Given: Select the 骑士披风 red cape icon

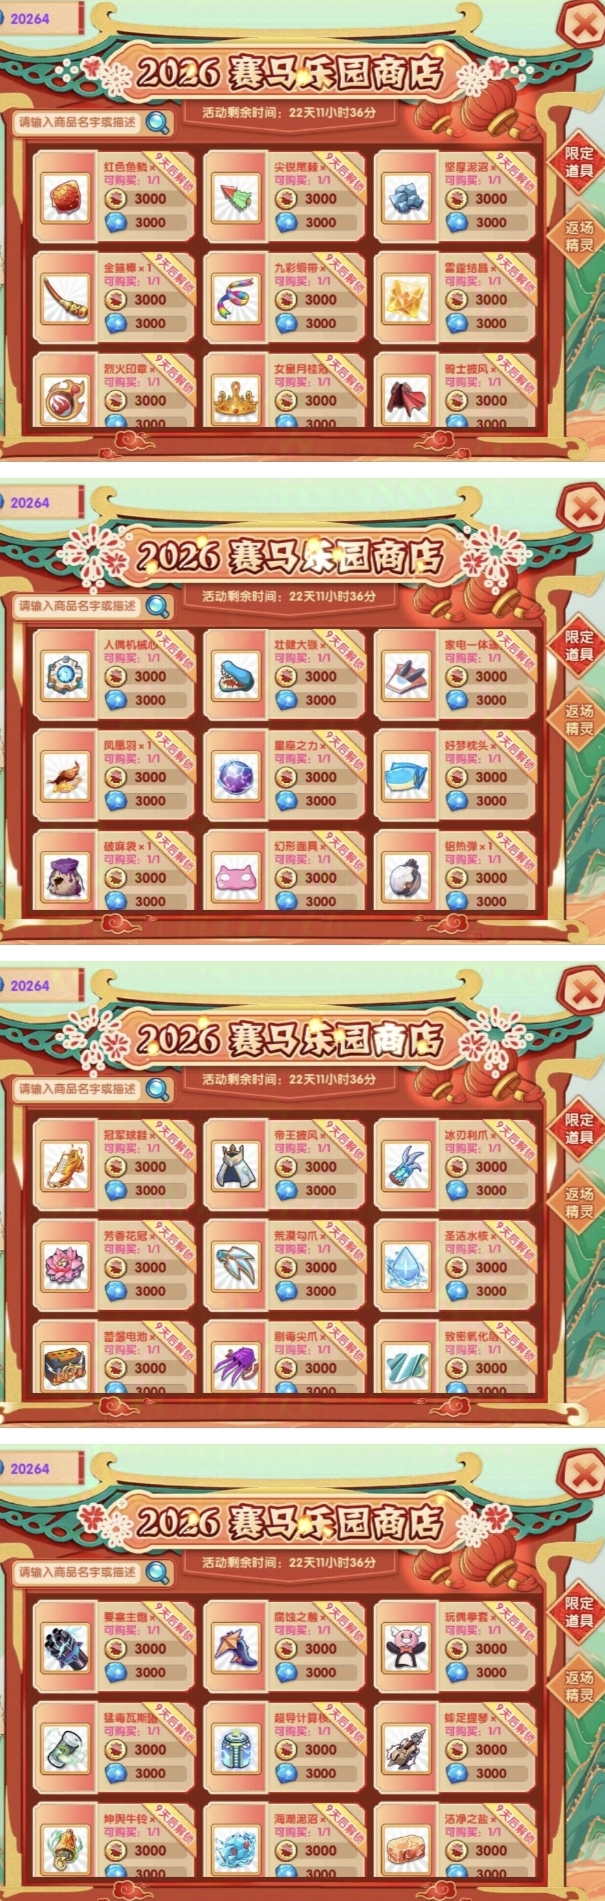Looking at the screenshot, I should point(407,397).
